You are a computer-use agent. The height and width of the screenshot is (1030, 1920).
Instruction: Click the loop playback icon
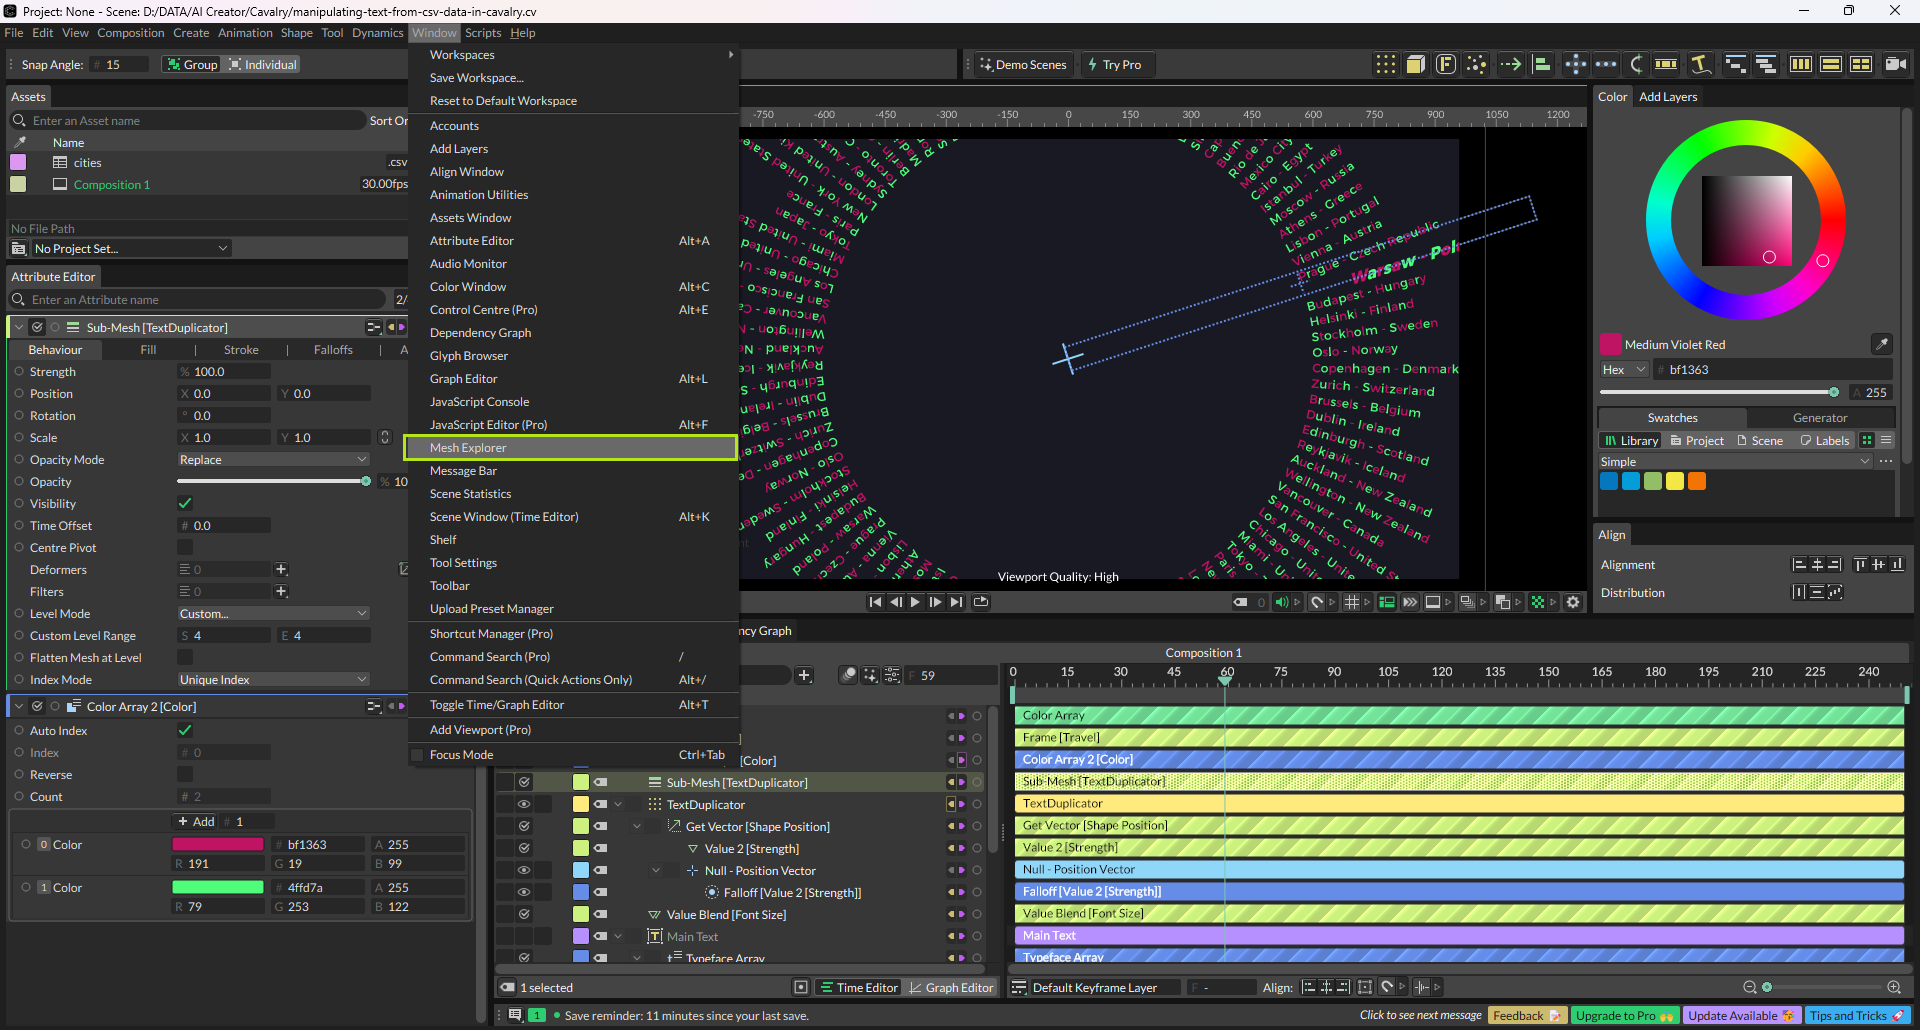point(981,602)
